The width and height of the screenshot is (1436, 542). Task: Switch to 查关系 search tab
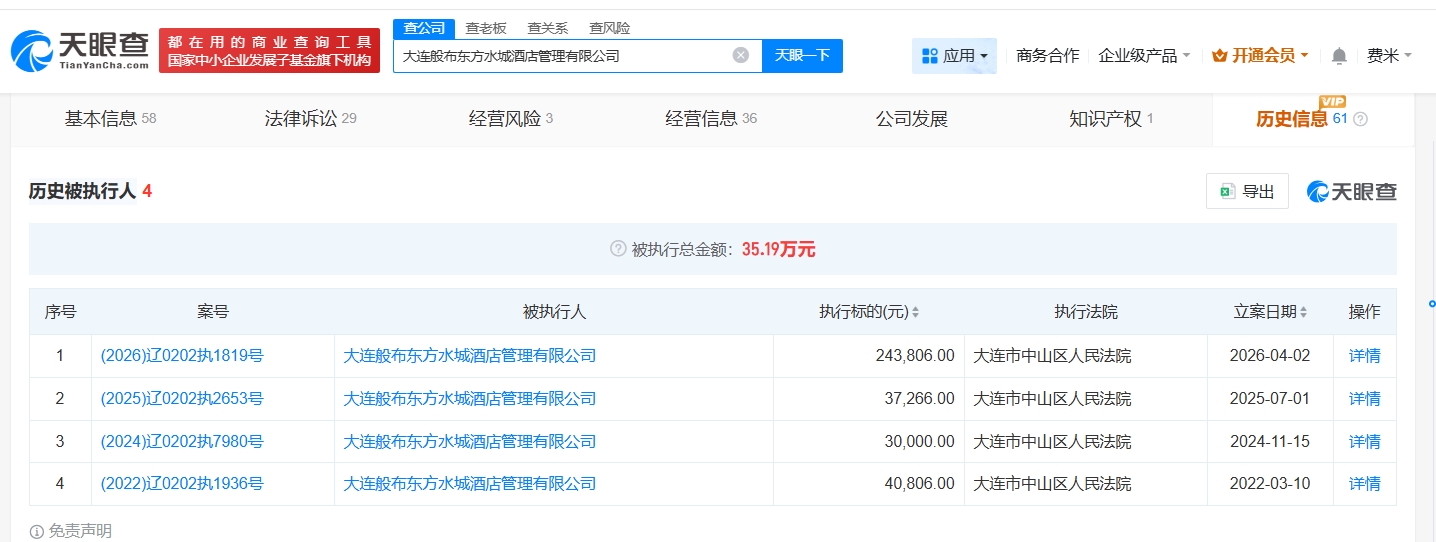[548, 28]
